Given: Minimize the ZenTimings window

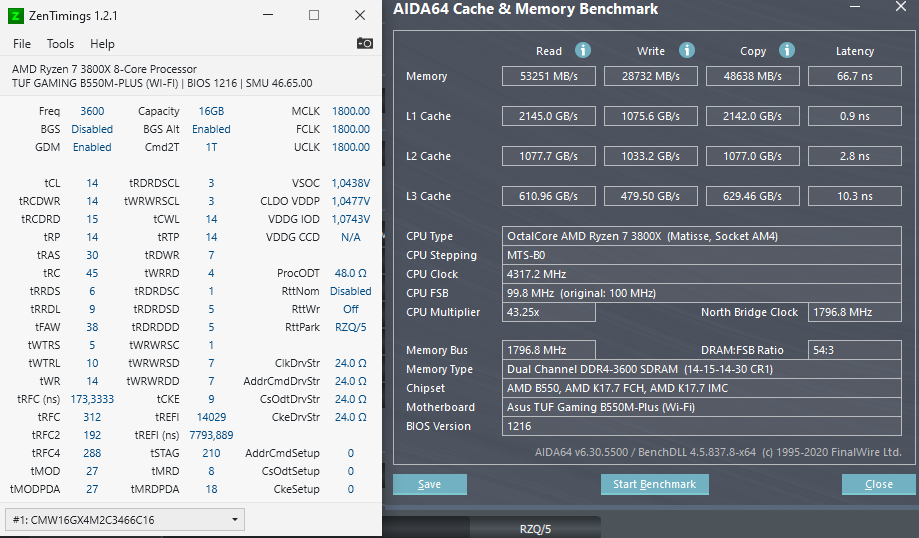Looking at the screenshot, I should [x=268, y=15].
